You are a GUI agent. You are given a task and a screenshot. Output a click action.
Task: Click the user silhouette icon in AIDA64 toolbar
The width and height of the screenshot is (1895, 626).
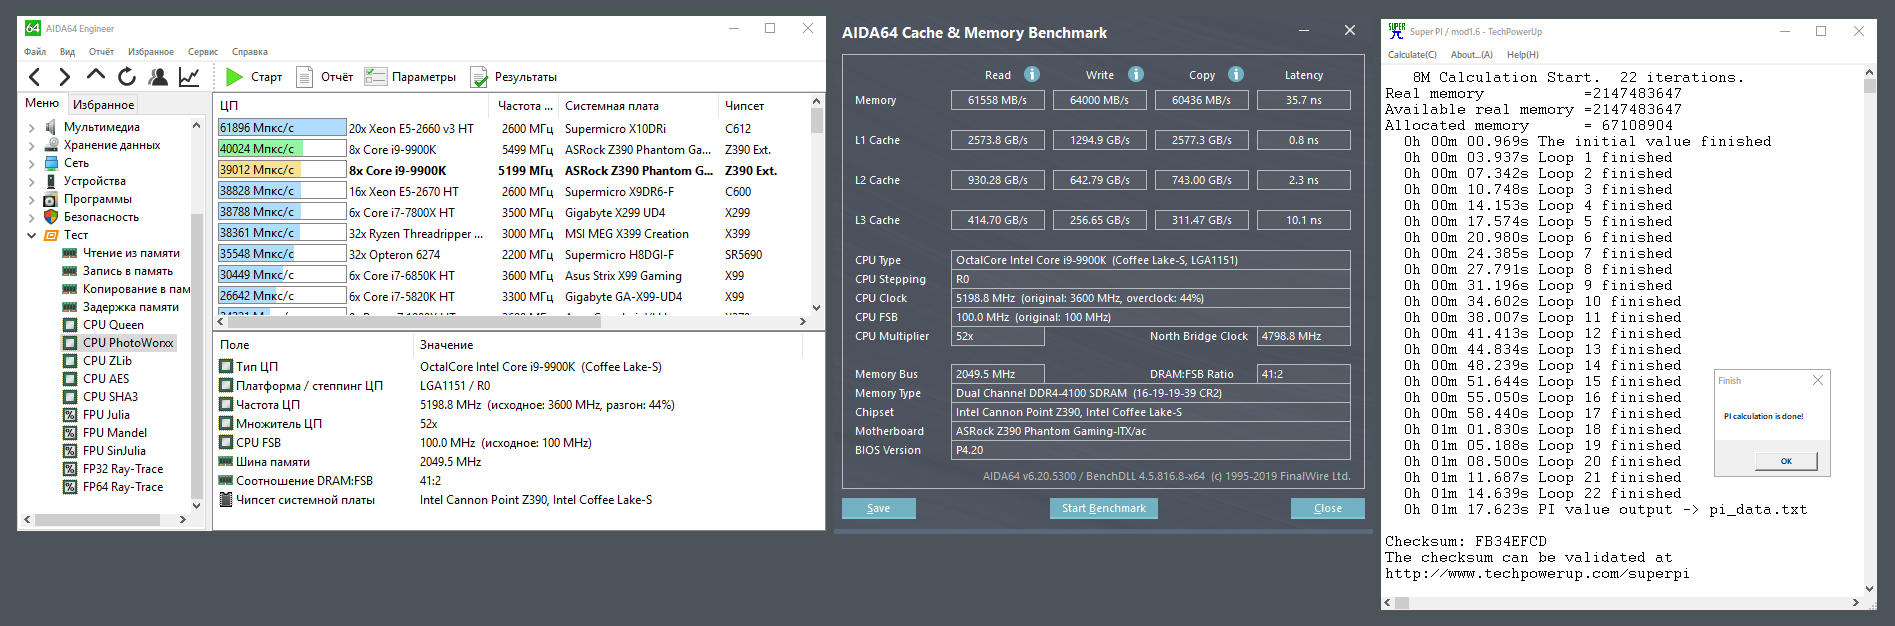click(158, 77)
